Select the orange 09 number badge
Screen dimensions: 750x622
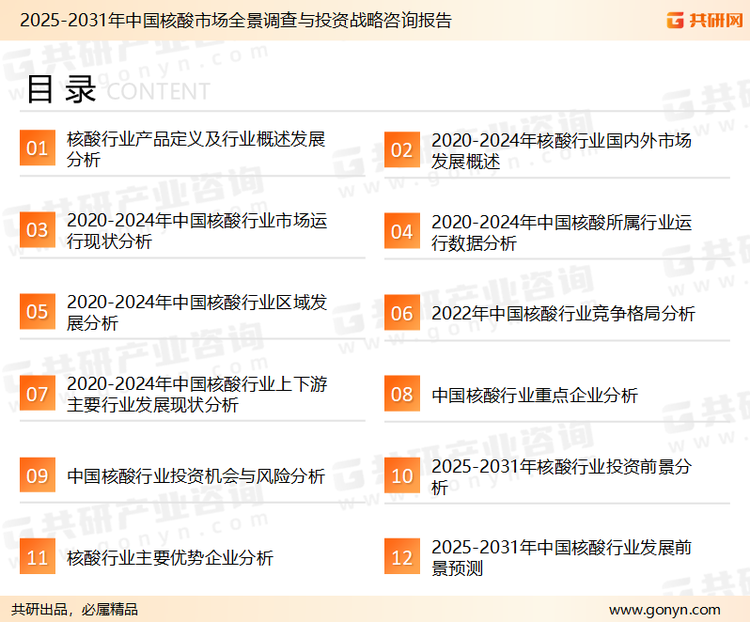pos(37,475)
